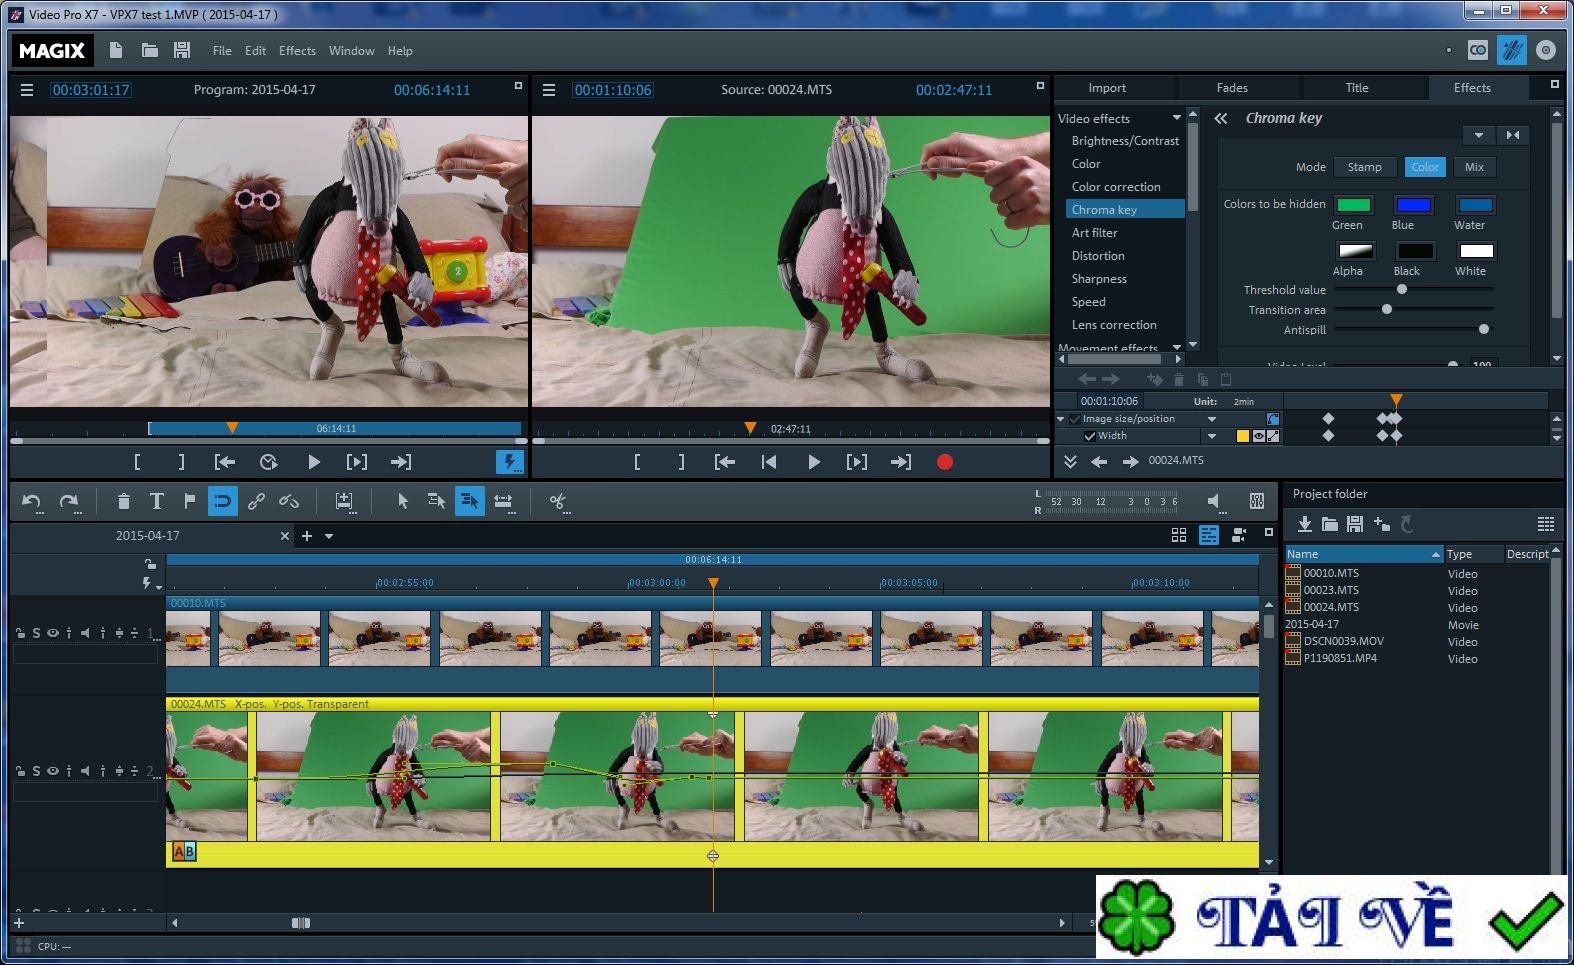Viewport: 1574px width, 965px height.
Task: Toggle magnetic snapping in timeline toolbar
Action: pyautogui.click(x=222, y=501)
